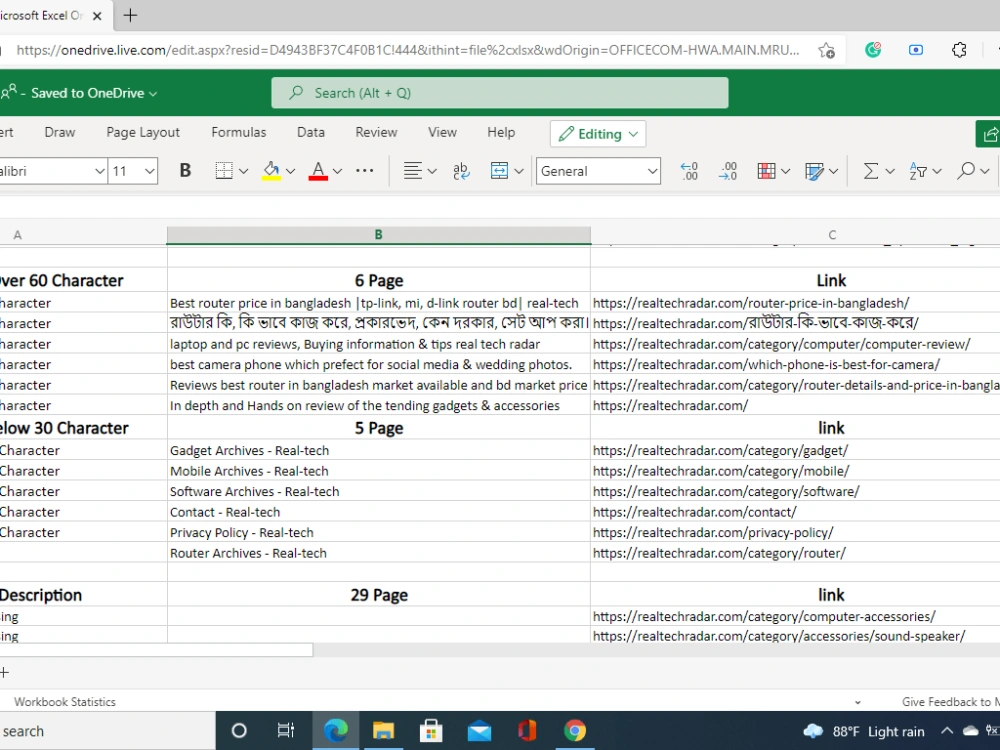Viewport: 1000px width, 750px height.
Task: Open Workbook Statistics in status bar
Action: pos(65,702)
